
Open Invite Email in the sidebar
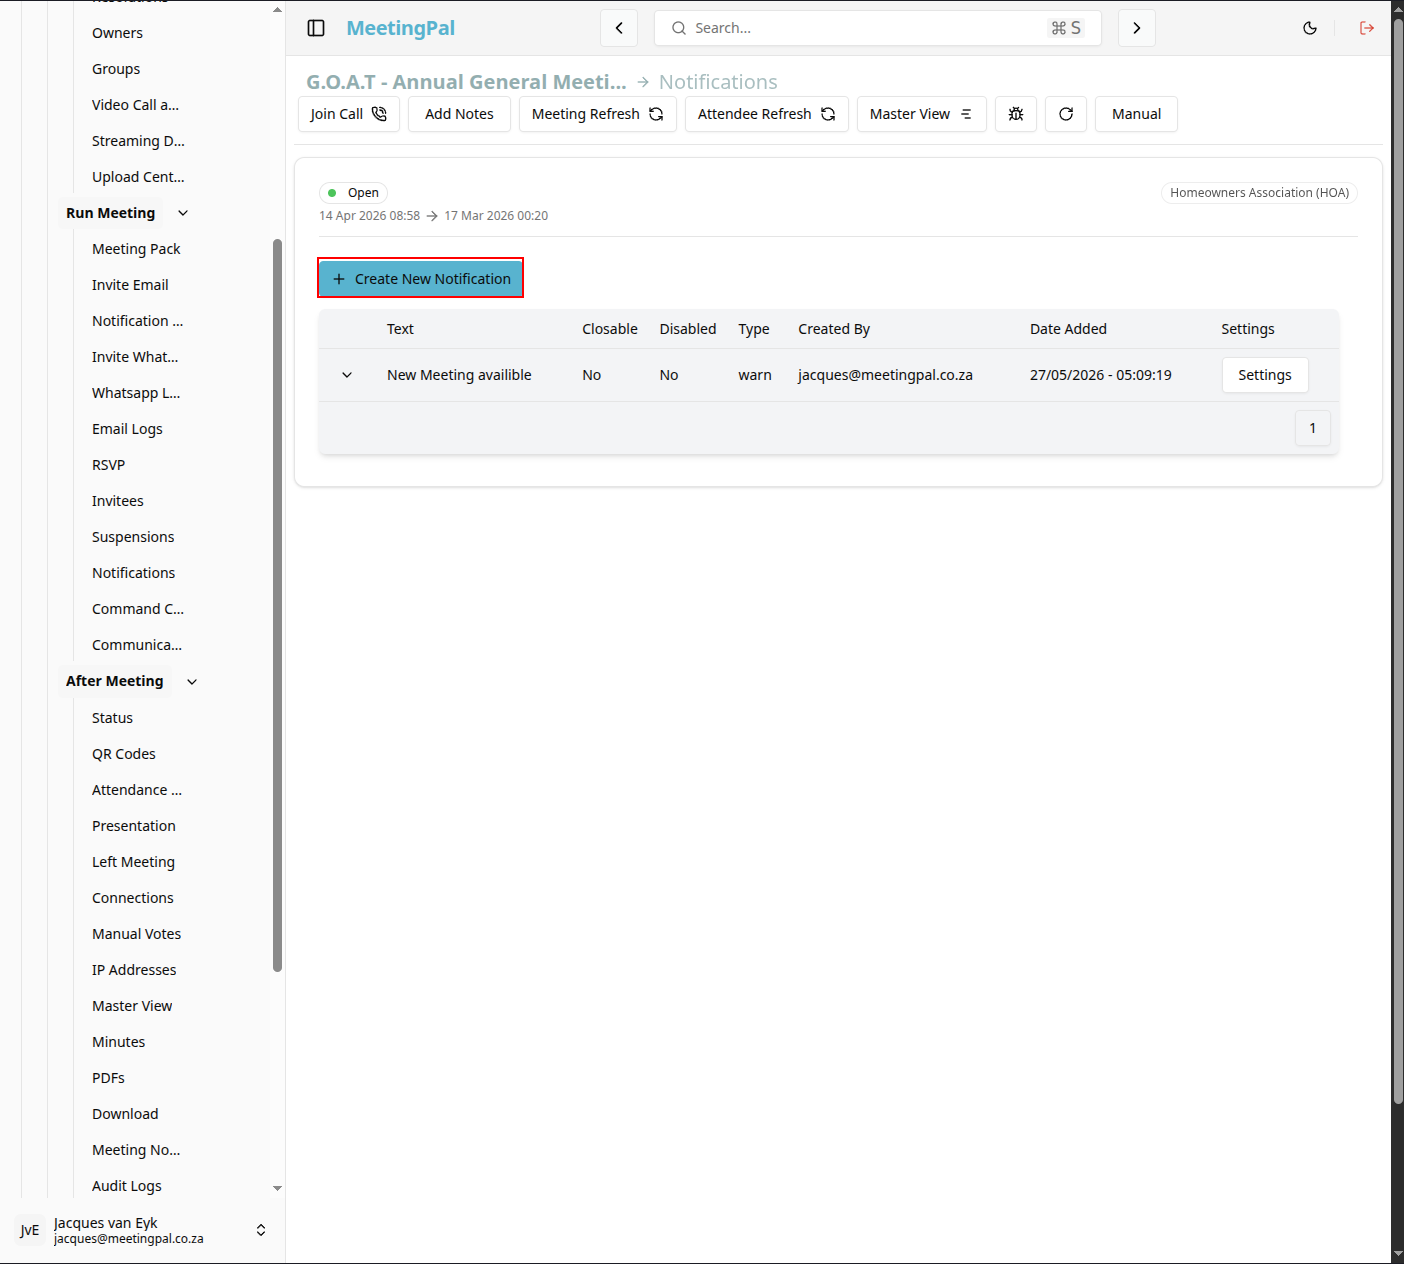(130, 285)
